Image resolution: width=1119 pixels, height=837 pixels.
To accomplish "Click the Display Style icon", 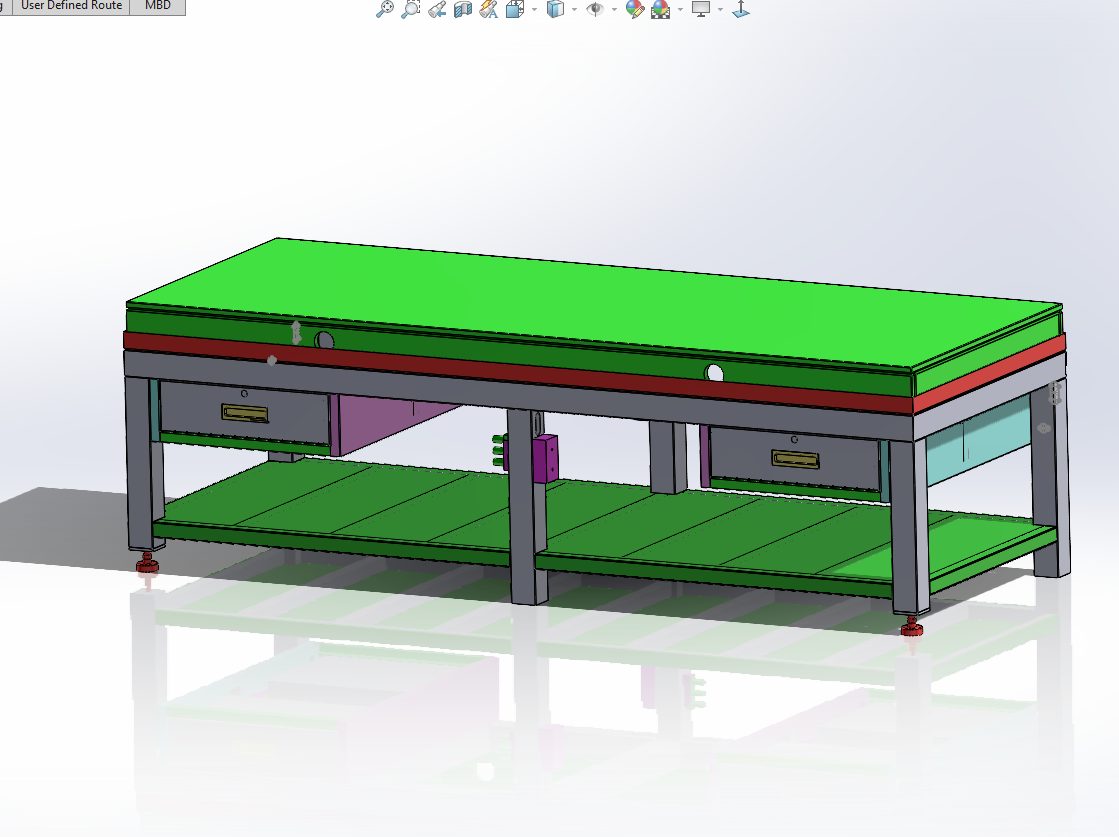I will point(555,9).
